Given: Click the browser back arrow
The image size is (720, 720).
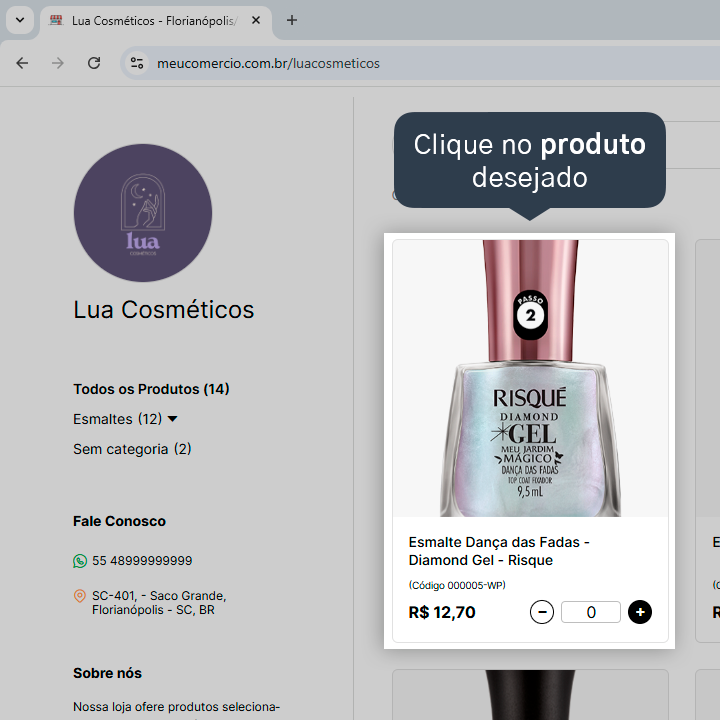Looking at the screenshot, I should (x=22, y=63).
